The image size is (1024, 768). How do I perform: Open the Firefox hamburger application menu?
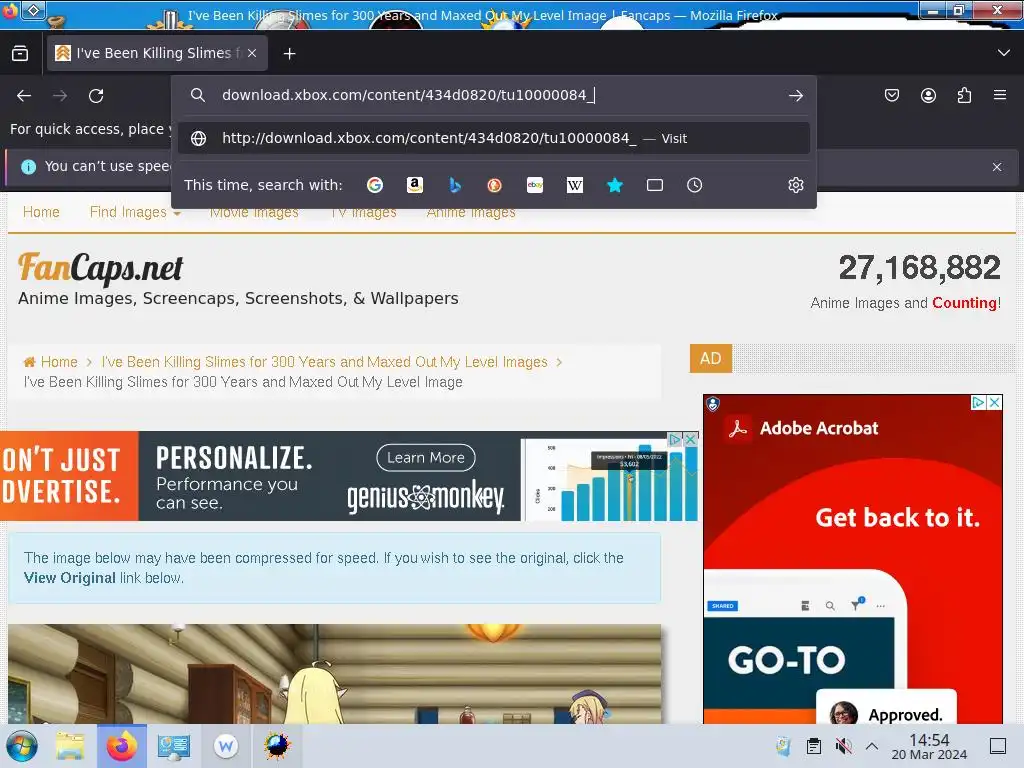[1000, 95]
